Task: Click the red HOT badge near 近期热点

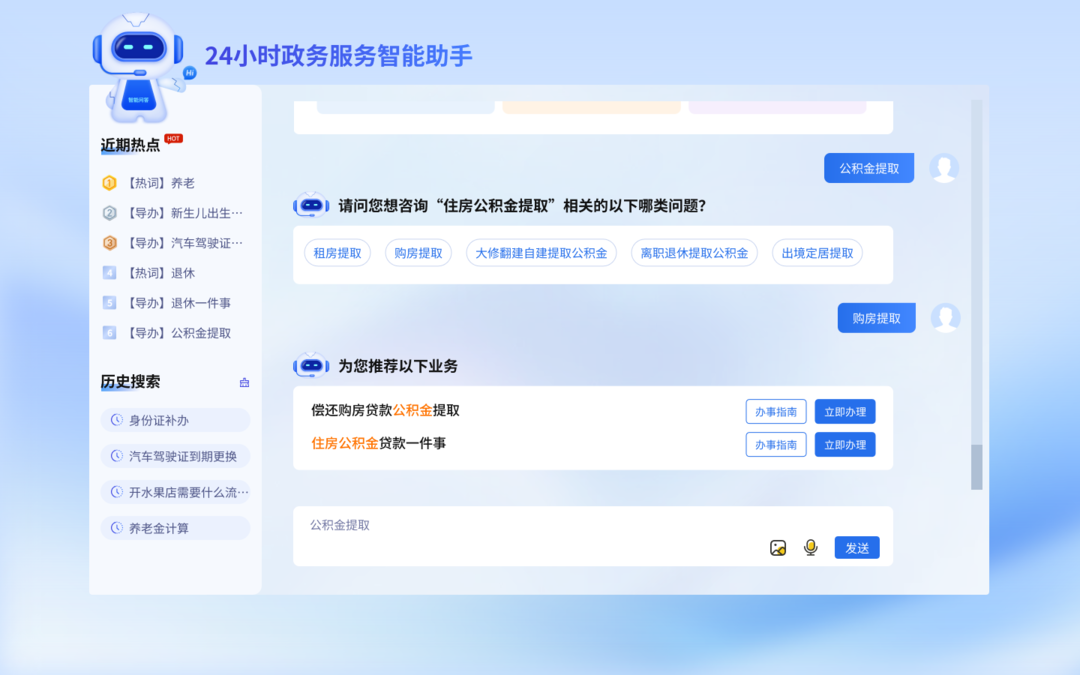Action: pos(174,139)
